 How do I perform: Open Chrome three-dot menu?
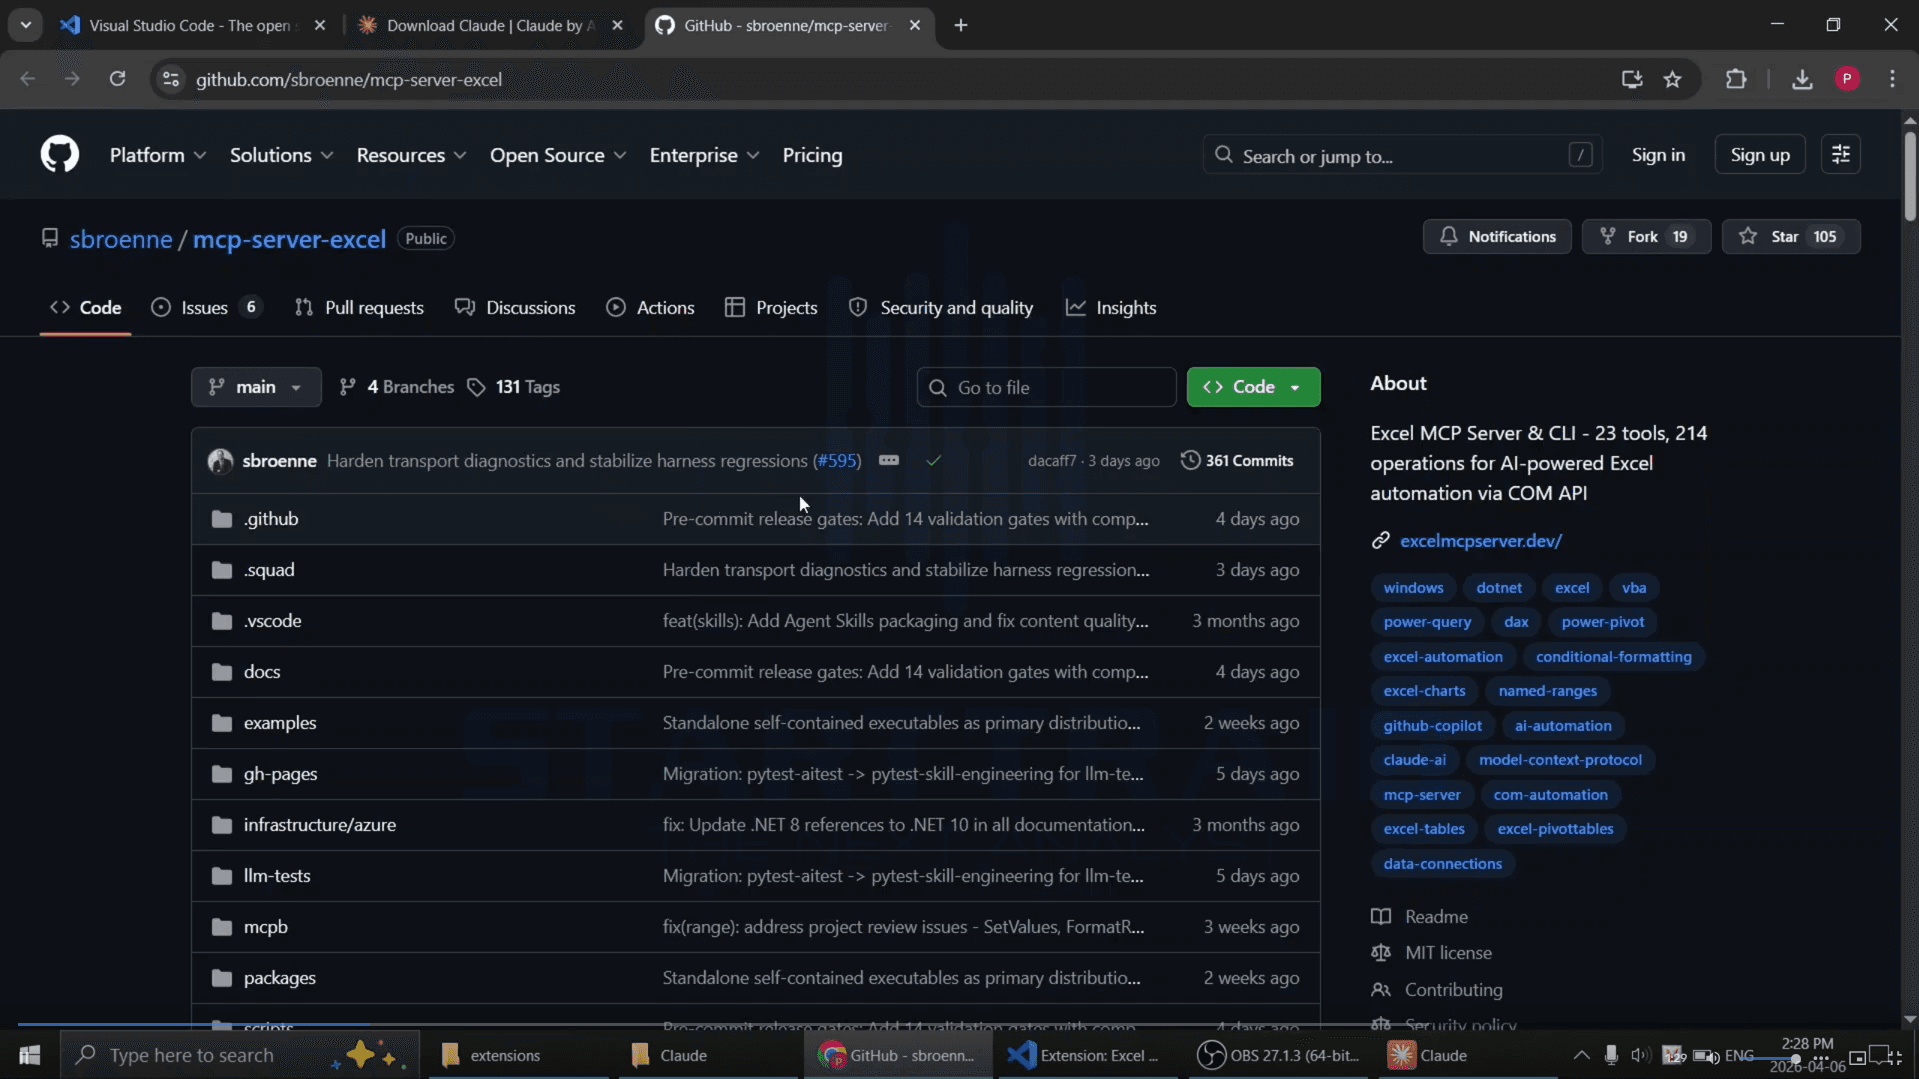1892,79
